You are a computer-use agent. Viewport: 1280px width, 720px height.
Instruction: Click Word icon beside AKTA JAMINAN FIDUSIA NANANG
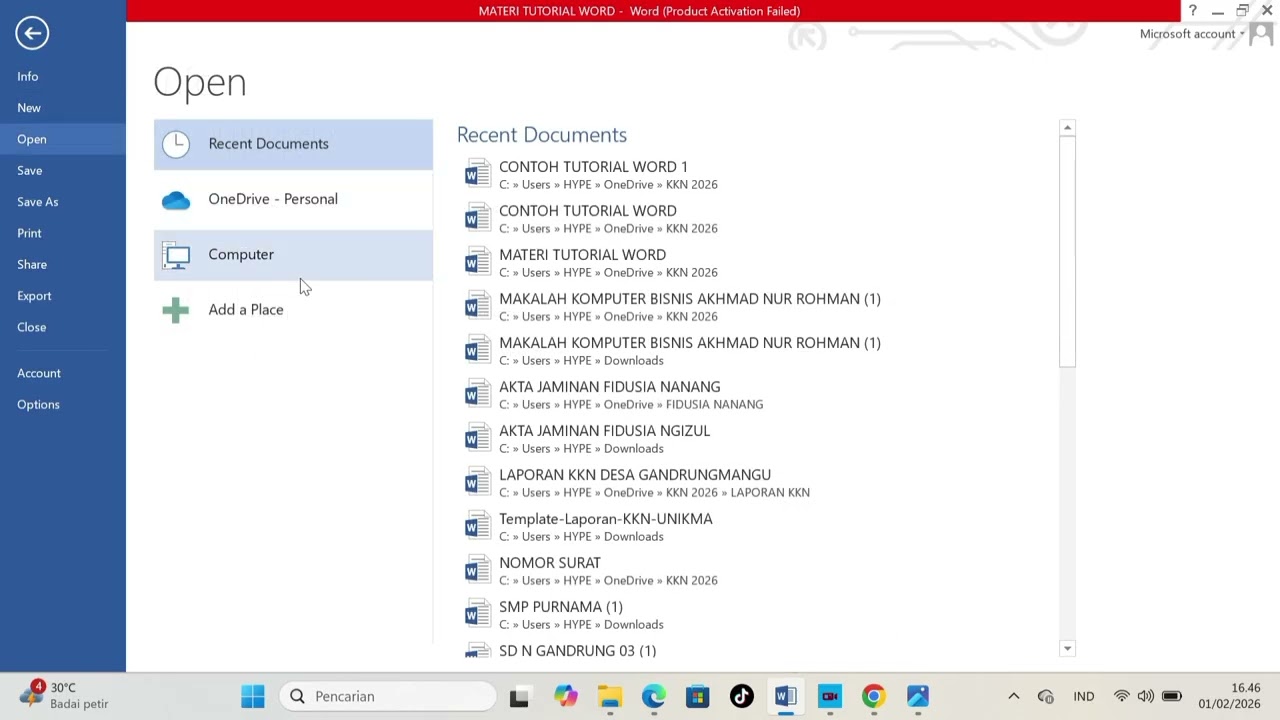tap(478, 394)
